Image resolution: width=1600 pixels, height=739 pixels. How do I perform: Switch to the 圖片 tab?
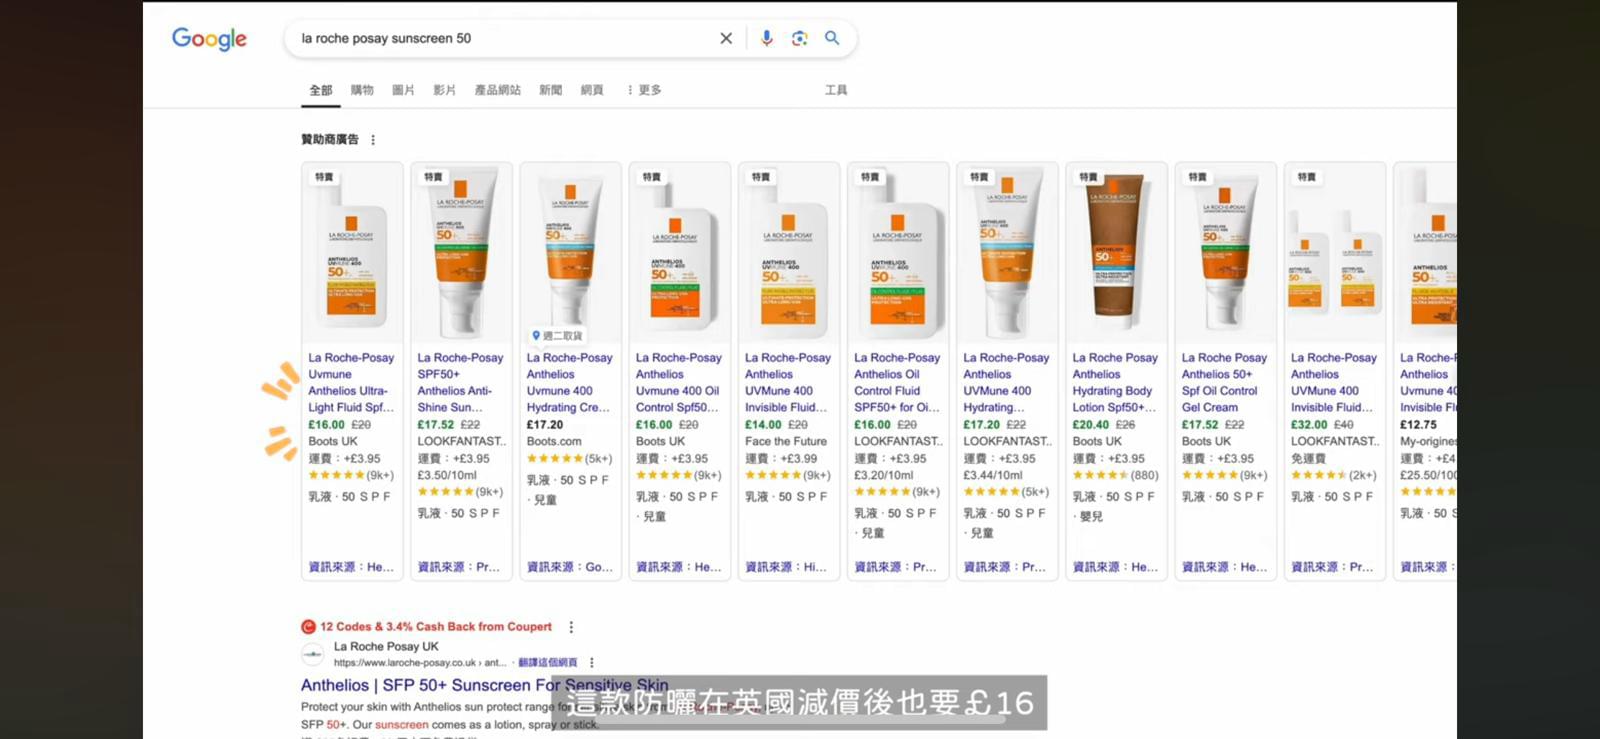[x=403, y=90]
